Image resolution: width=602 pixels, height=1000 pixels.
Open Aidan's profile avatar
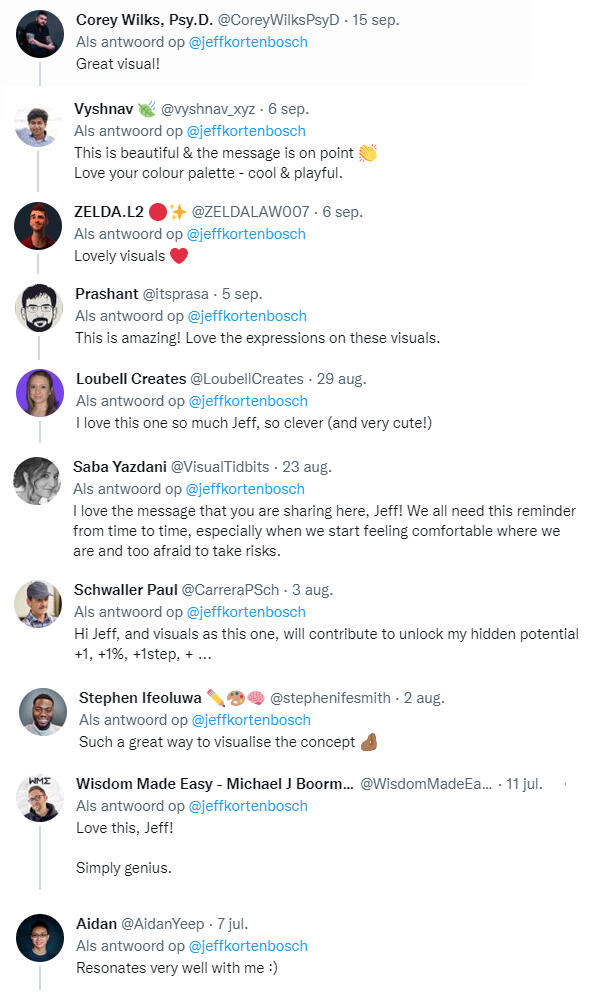coord(40,938)
